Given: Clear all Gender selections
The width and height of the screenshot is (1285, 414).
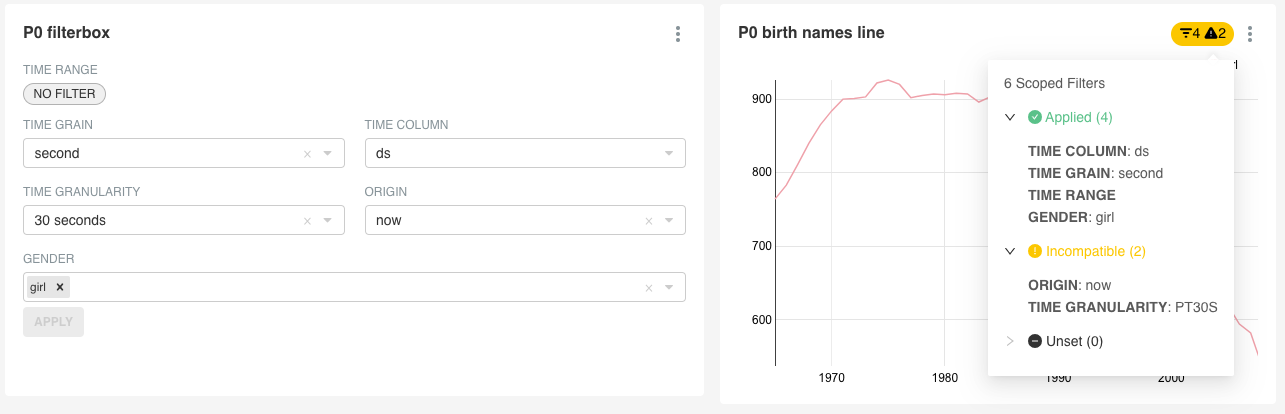Looking at the screenshot, I should [x=648, y=288].
